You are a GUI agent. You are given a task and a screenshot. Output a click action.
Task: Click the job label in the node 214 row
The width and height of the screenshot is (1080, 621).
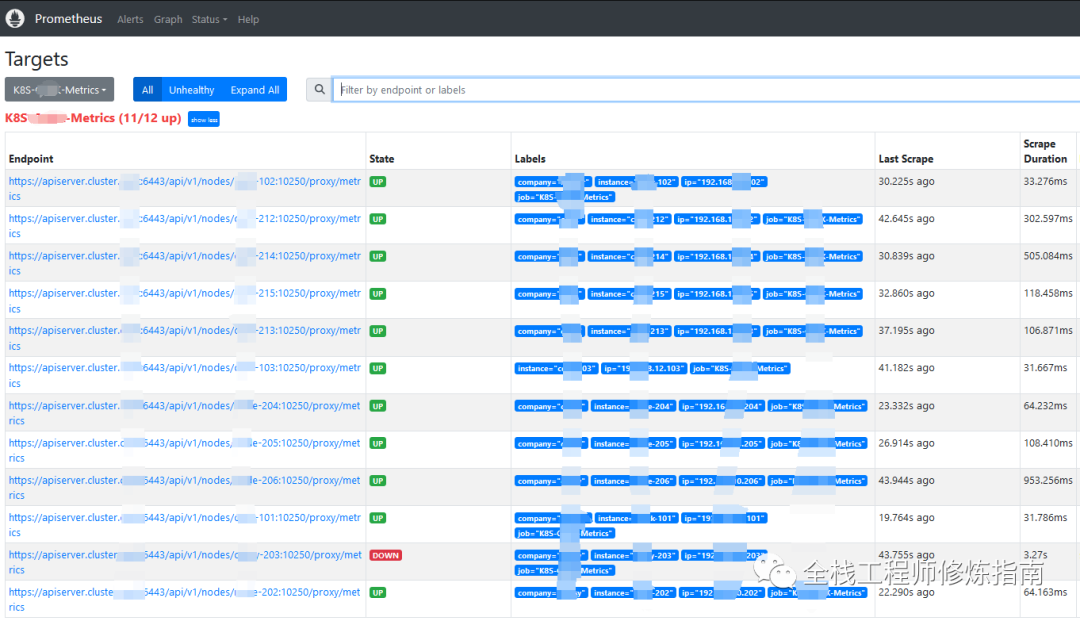[813, 256]
